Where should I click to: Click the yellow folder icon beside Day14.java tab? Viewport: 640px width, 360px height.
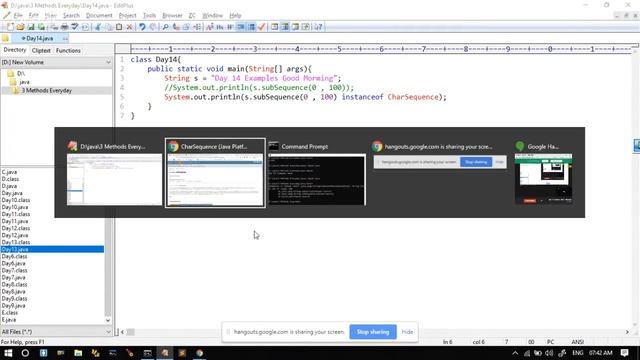tap(5, 38)
